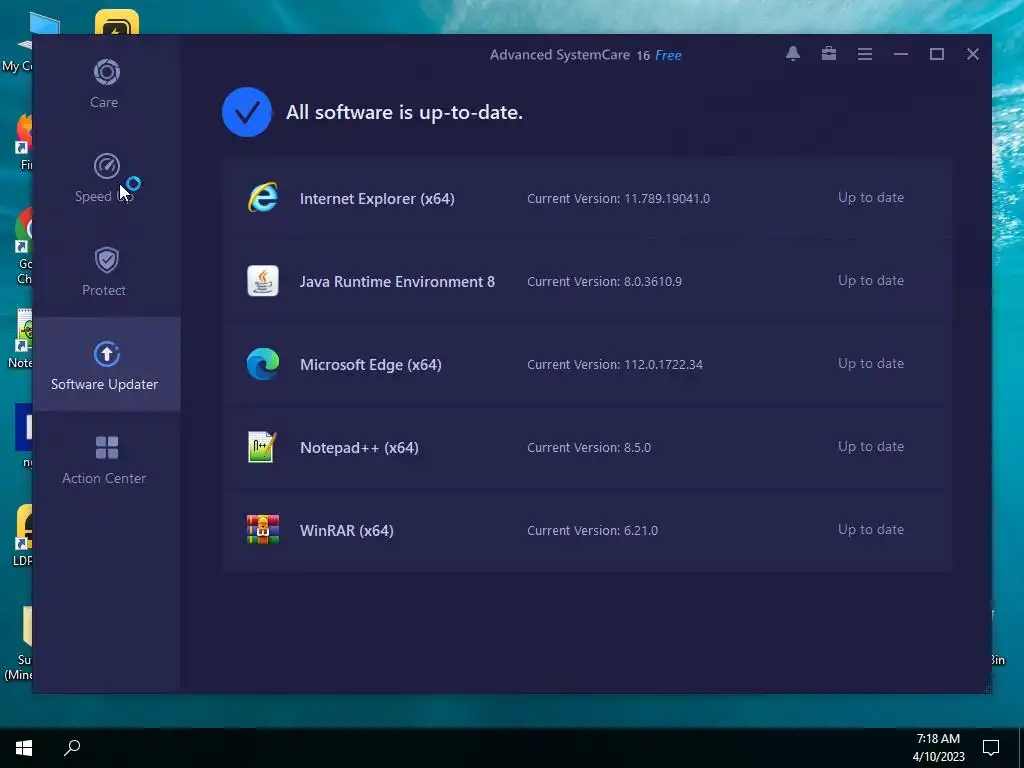Click the Internet Explorer app icon

[x=263, y=198]
